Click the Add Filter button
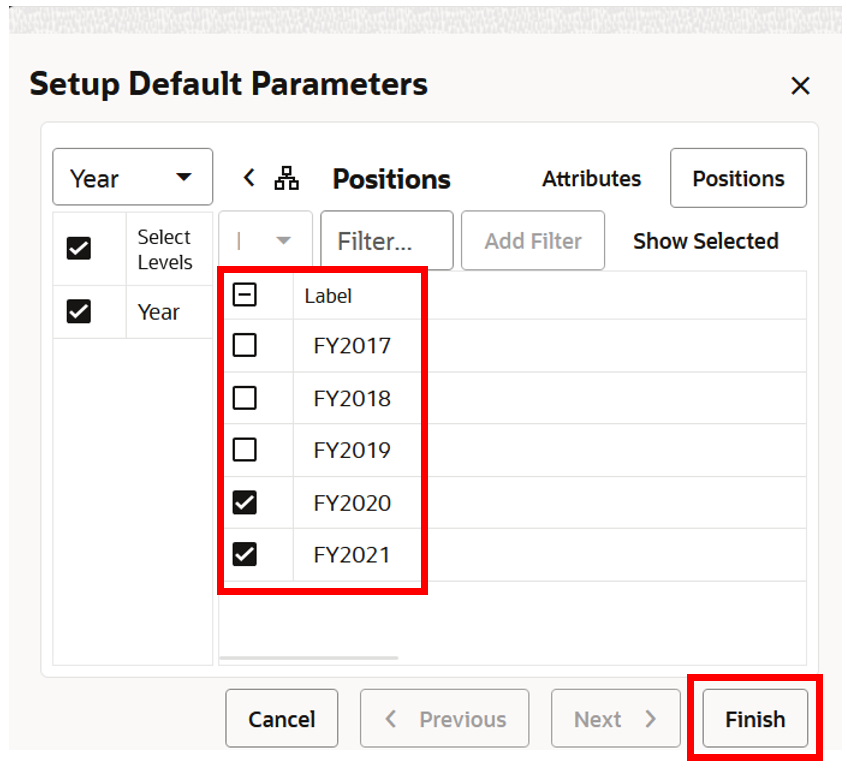This screenshot has width=847, height=777. [532, 240]
